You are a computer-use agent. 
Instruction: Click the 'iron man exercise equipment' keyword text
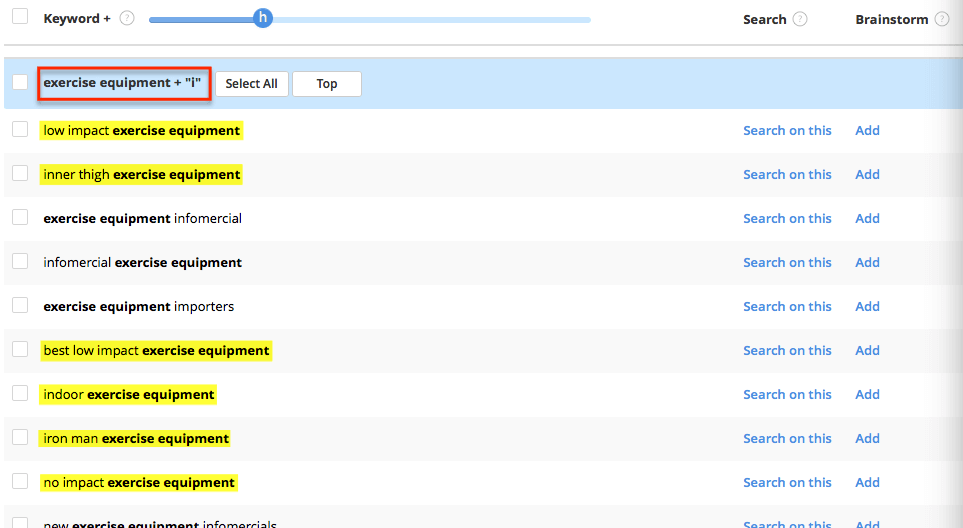coord(136,438)
